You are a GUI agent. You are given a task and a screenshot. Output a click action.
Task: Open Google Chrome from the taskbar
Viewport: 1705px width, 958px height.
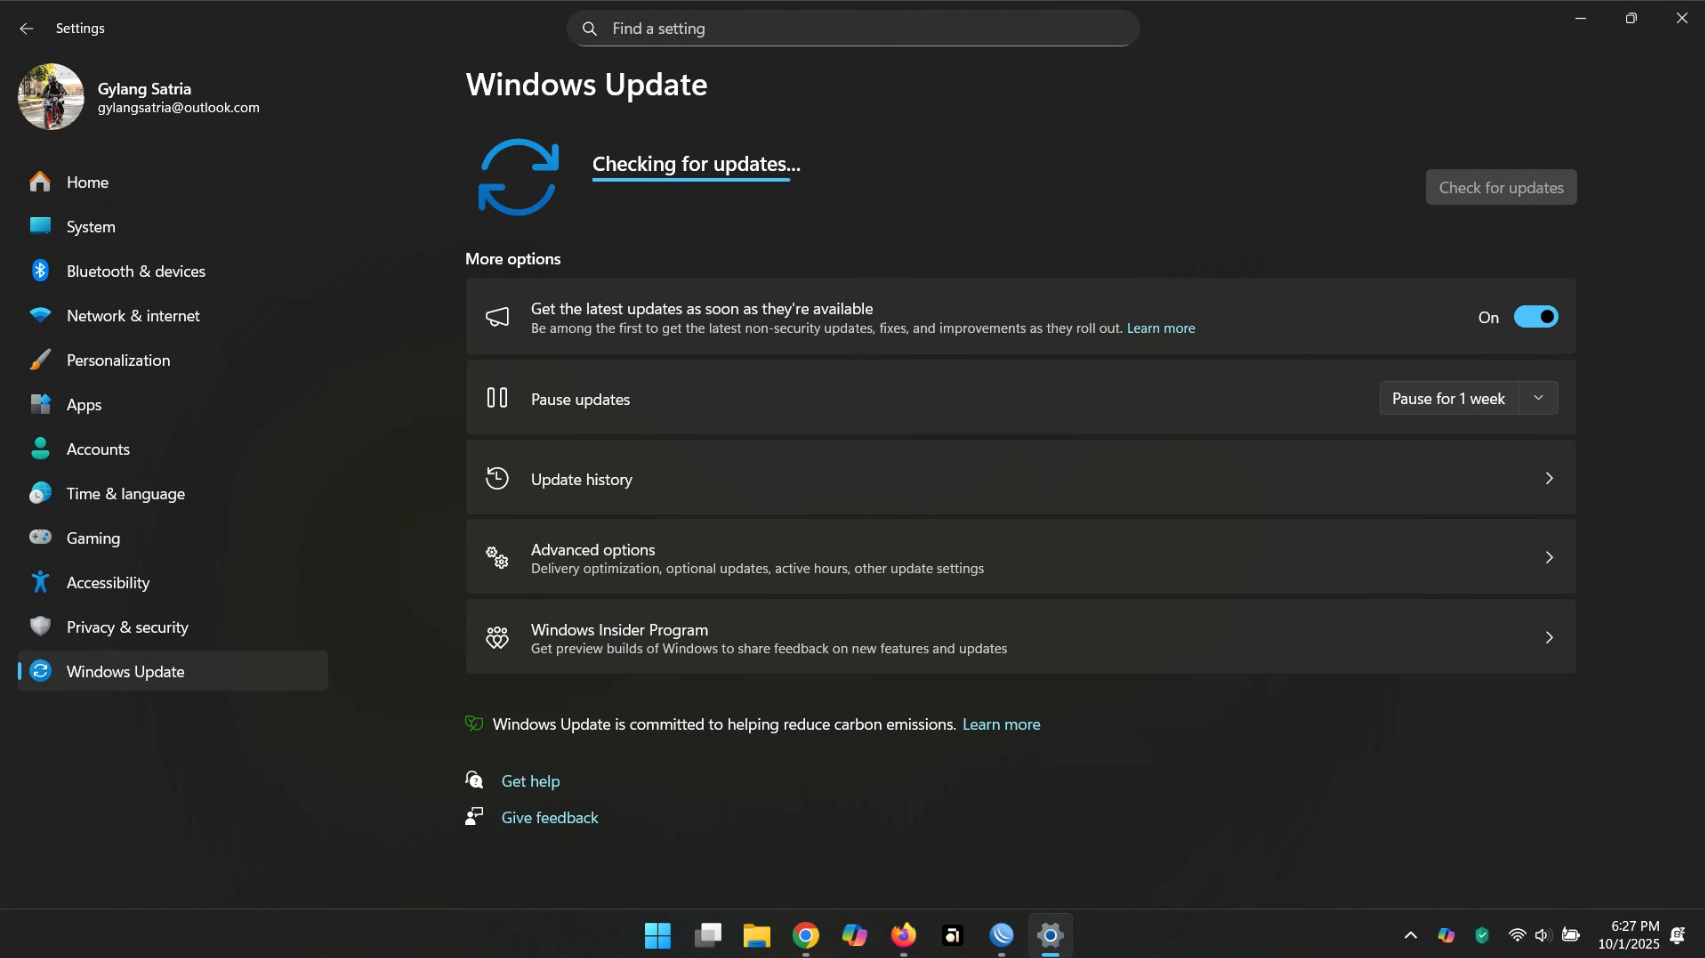tap(805, 935)
